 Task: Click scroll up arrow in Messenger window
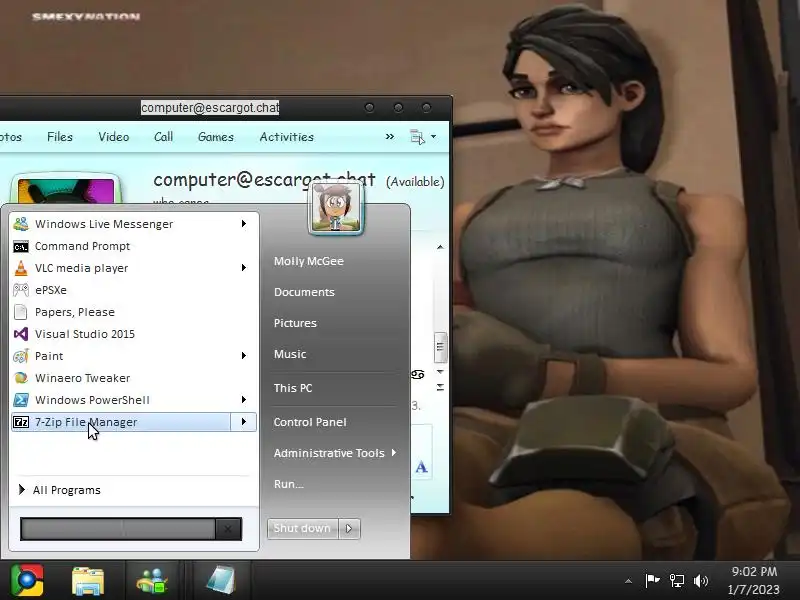click(440, 247)
